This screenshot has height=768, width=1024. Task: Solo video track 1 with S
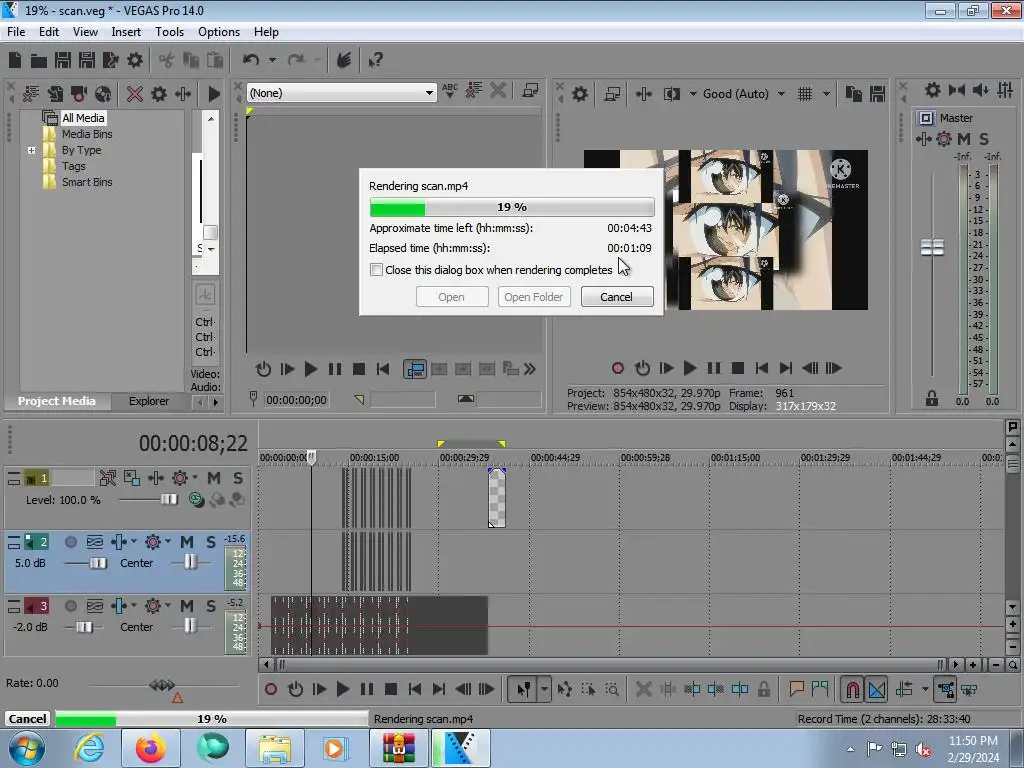coord(238,478)
